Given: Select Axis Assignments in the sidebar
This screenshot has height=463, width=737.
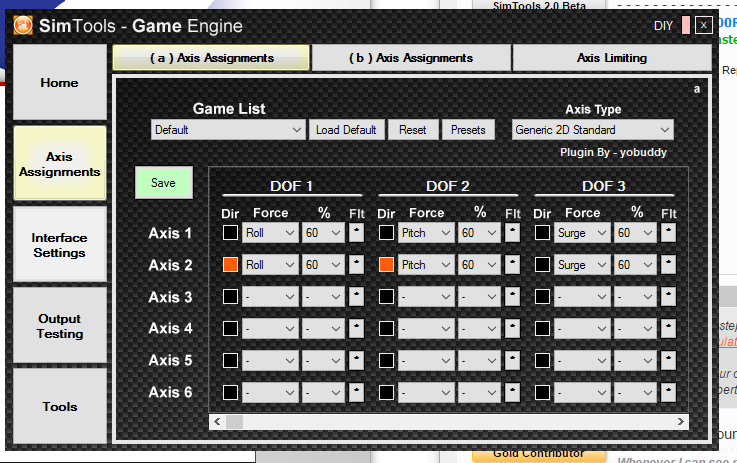Looking at the screenshot, I should click(60, 164).
